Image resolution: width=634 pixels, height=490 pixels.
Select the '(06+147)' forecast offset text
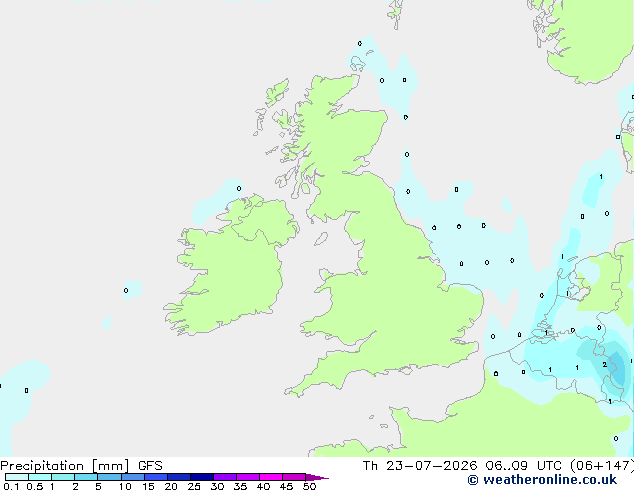point(602,466)
